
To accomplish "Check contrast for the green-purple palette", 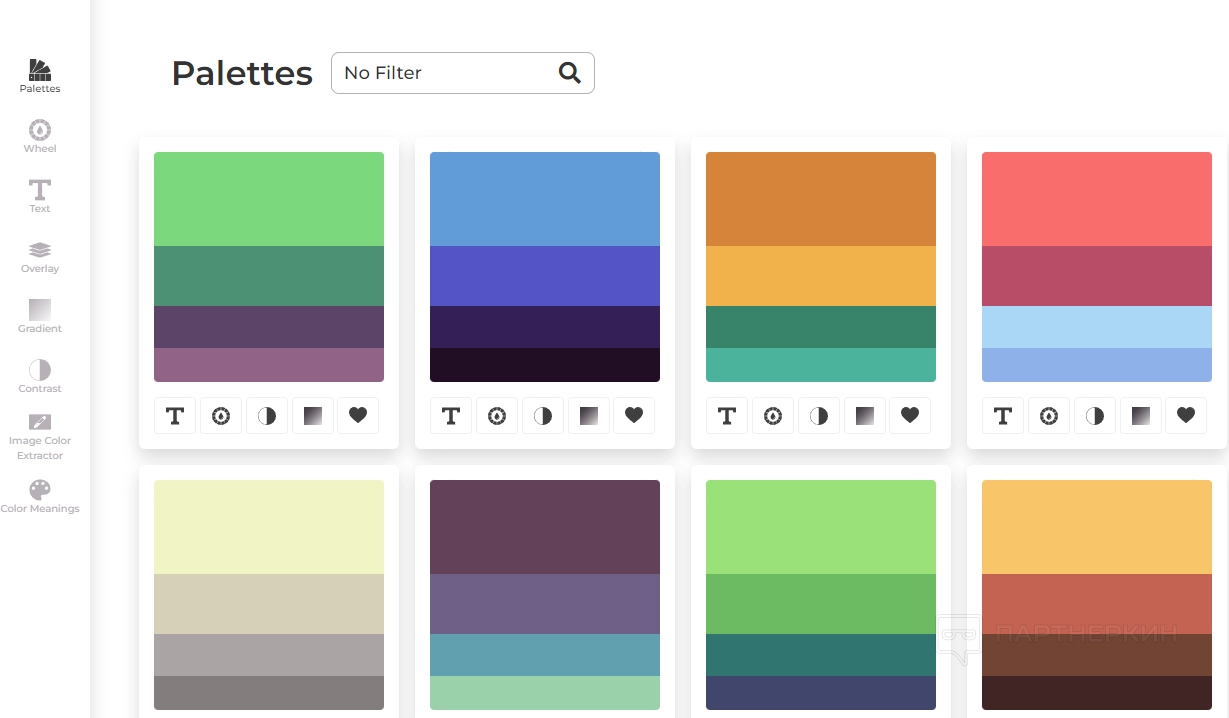I will pos(267,416).
